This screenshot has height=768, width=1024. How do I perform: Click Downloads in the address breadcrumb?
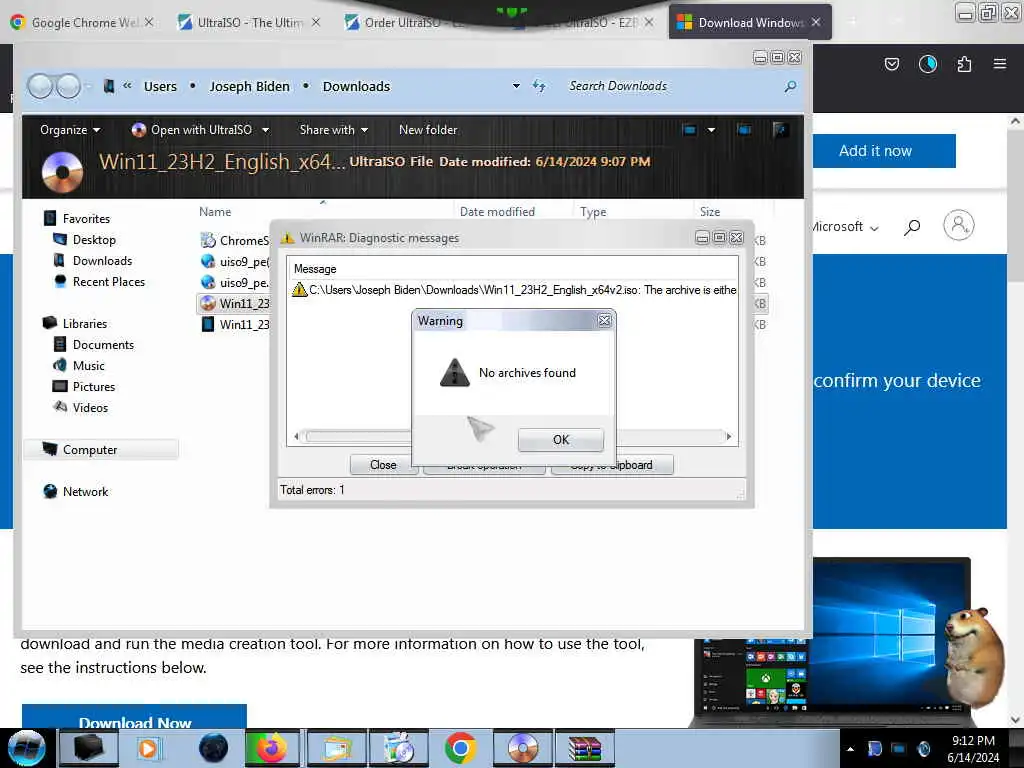(x=356, y=86)
